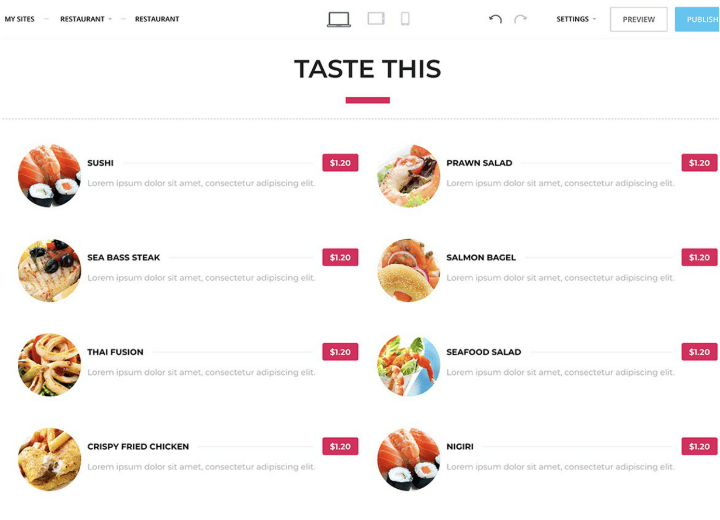This screenshot has width=720, height=520.
Task: Click the Salmon Bagel thumbnail
Action: pos(408,270)
